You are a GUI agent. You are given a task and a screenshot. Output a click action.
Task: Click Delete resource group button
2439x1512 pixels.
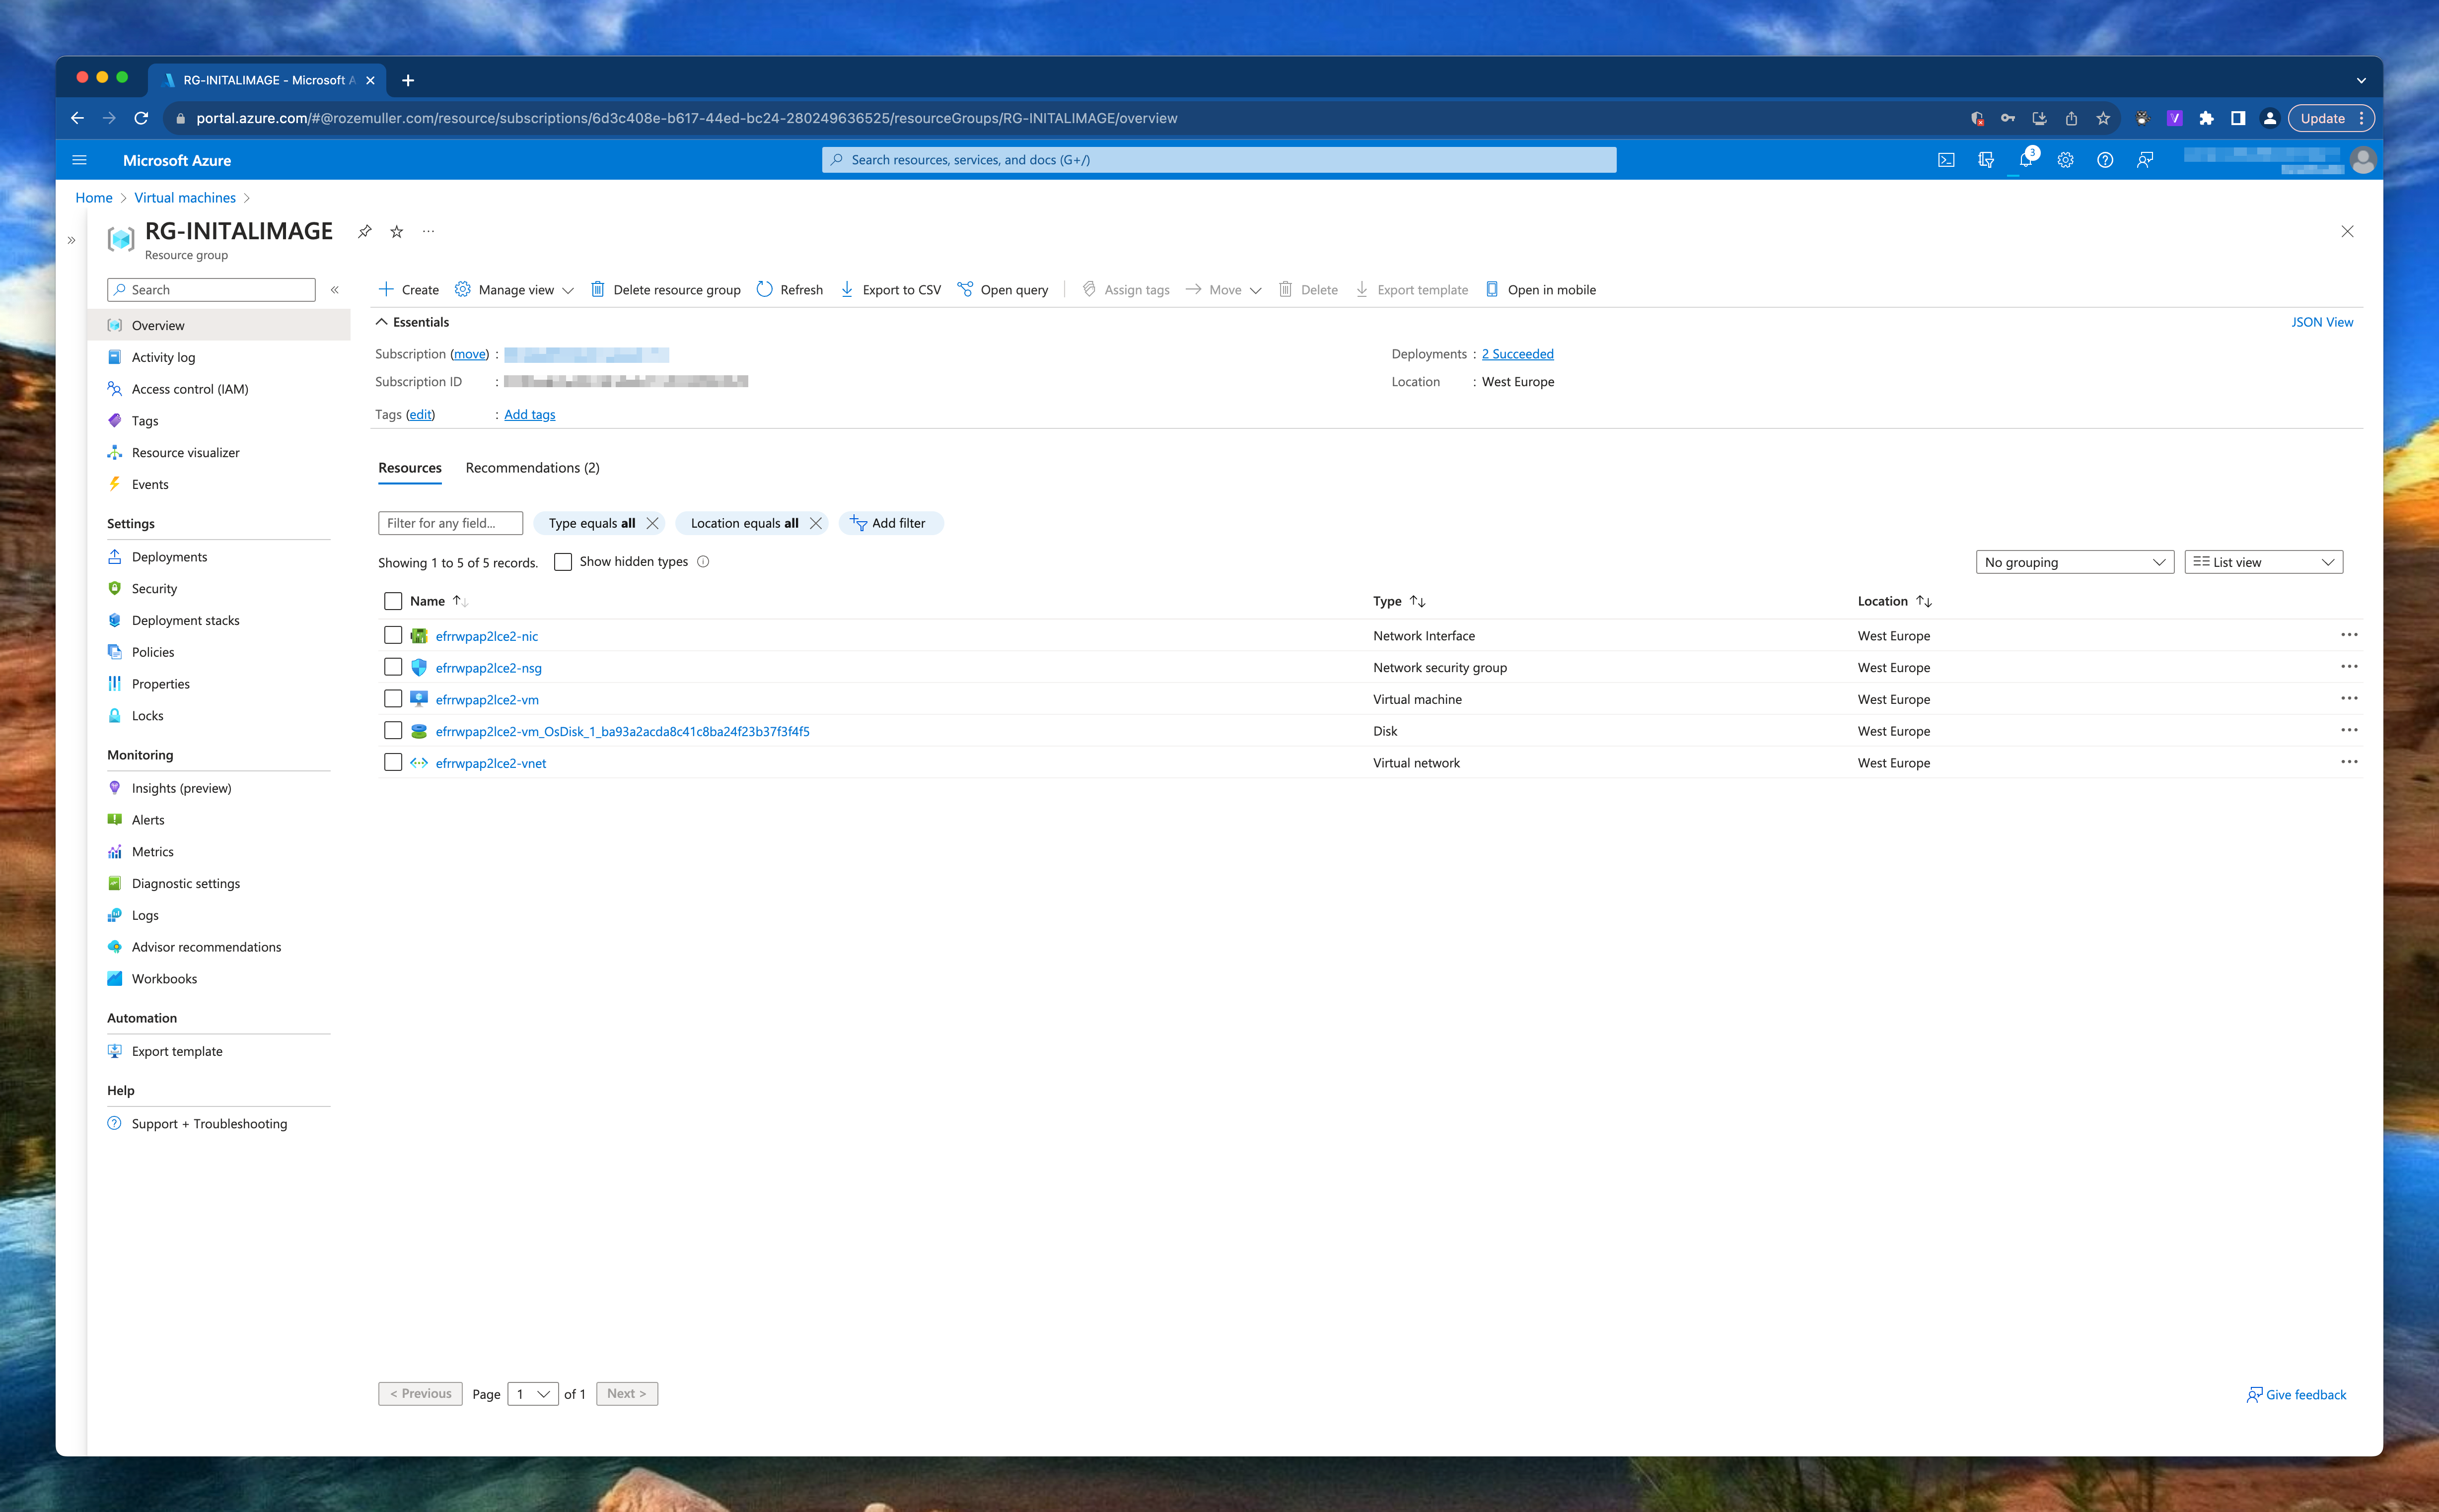665,290
